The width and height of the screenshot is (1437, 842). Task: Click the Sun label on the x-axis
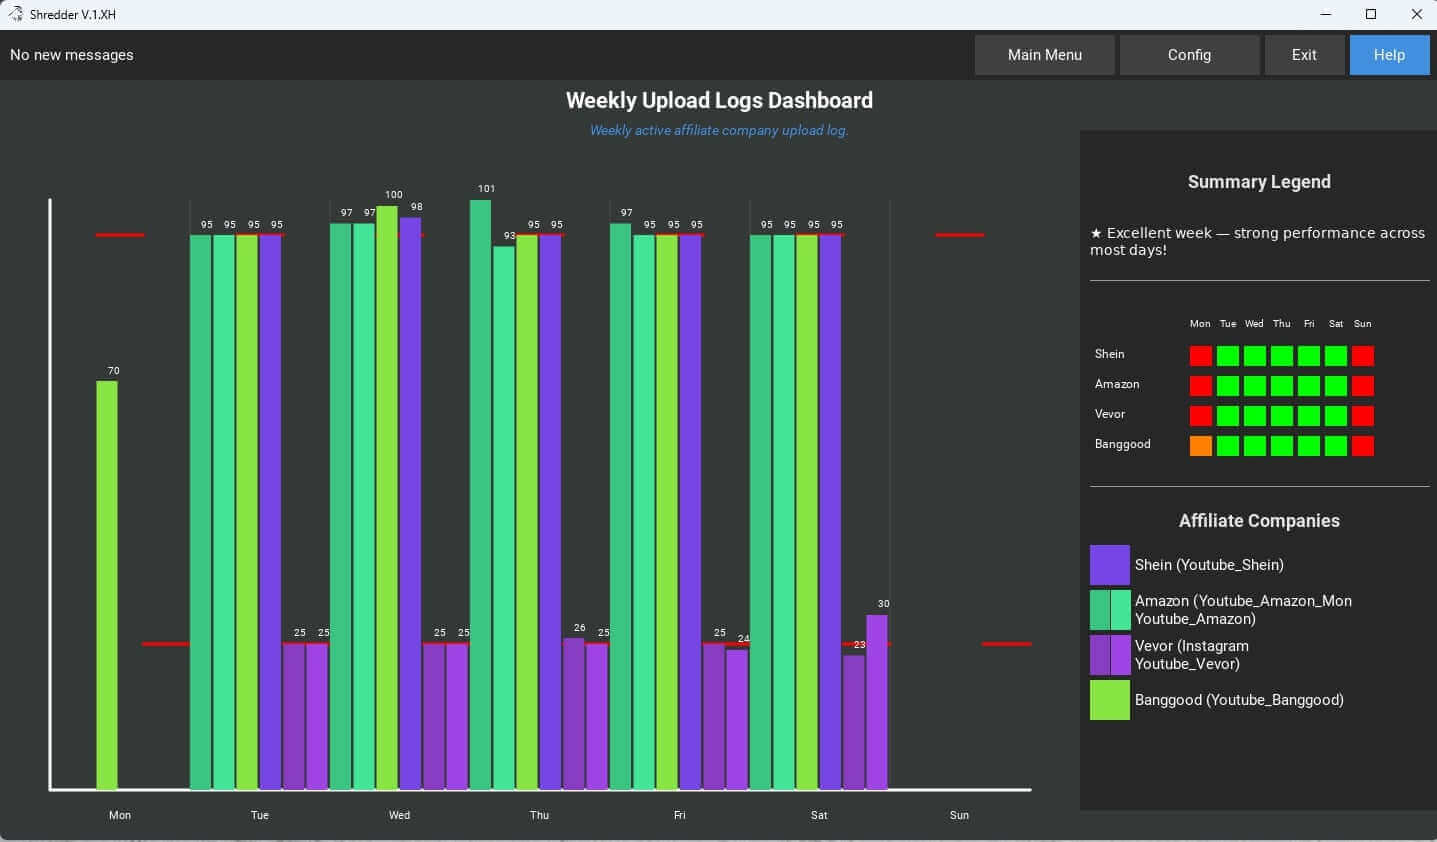(959, 815)
